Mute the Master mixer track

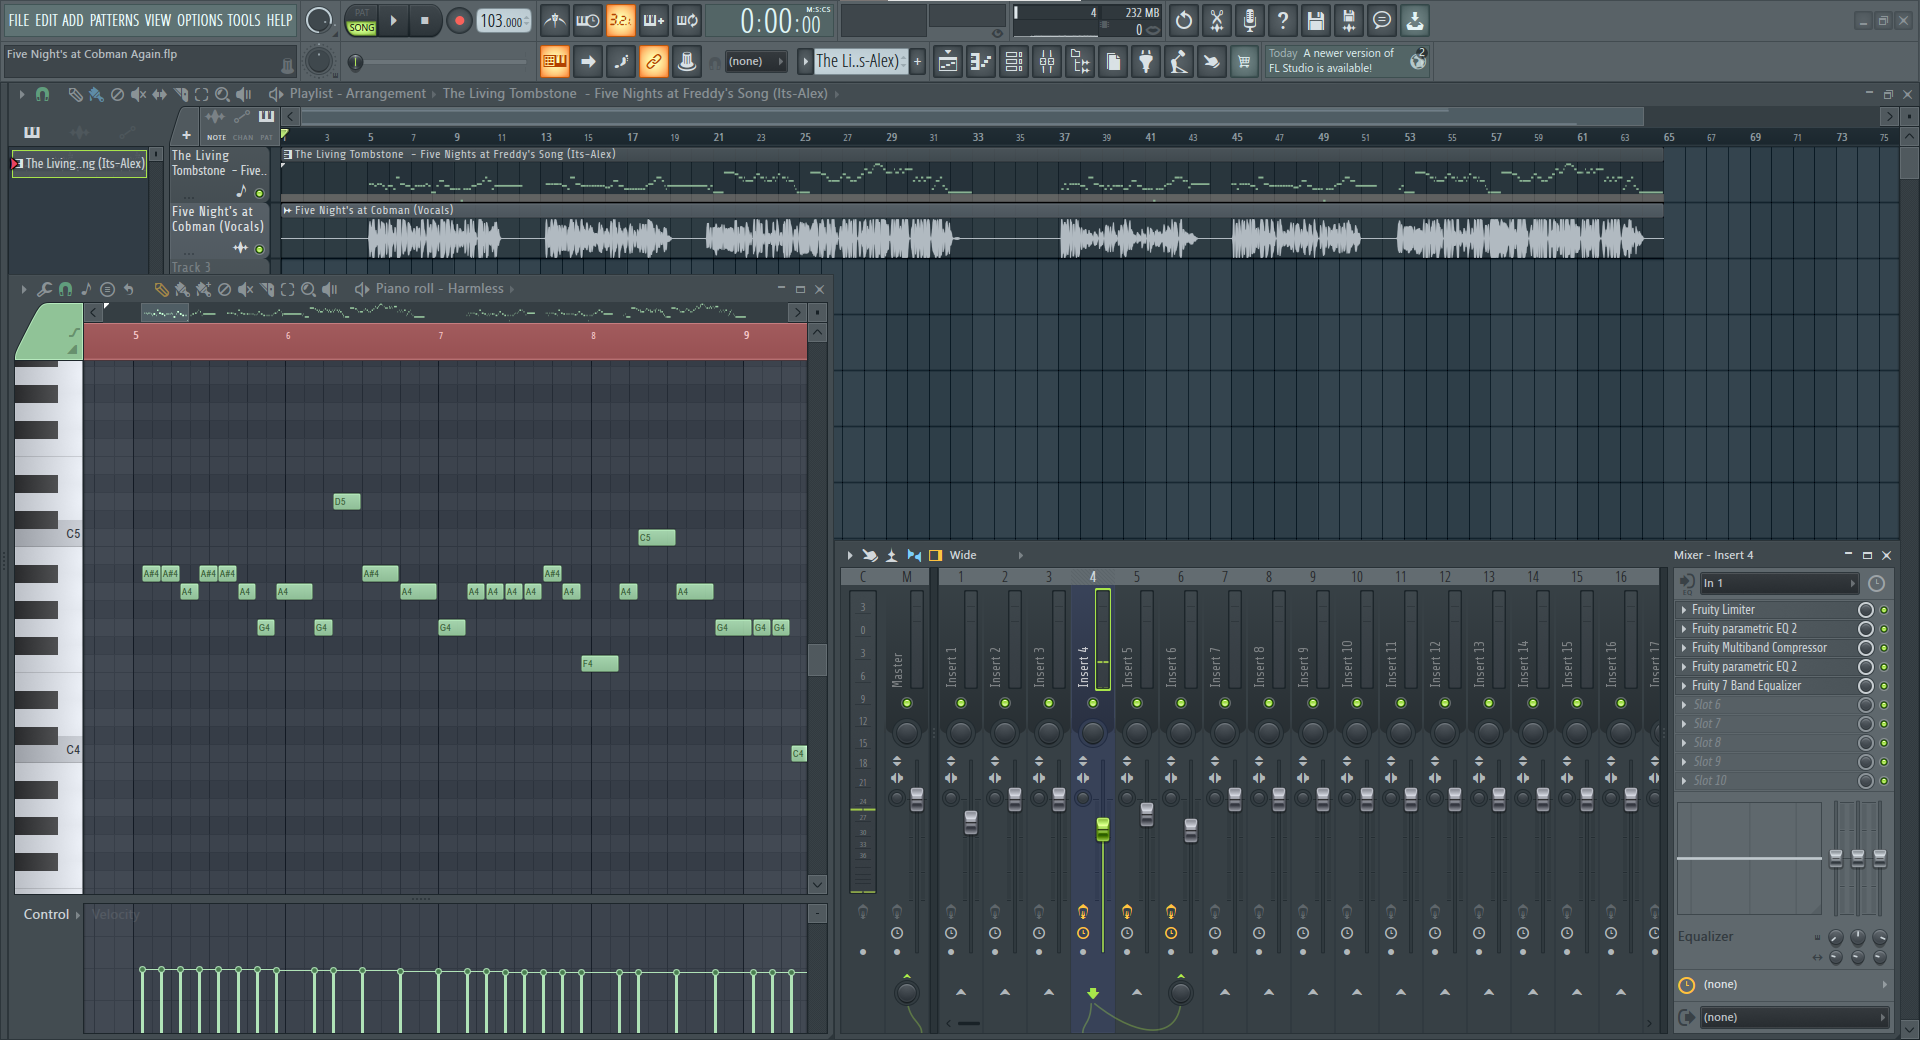[x=907, y=703]
